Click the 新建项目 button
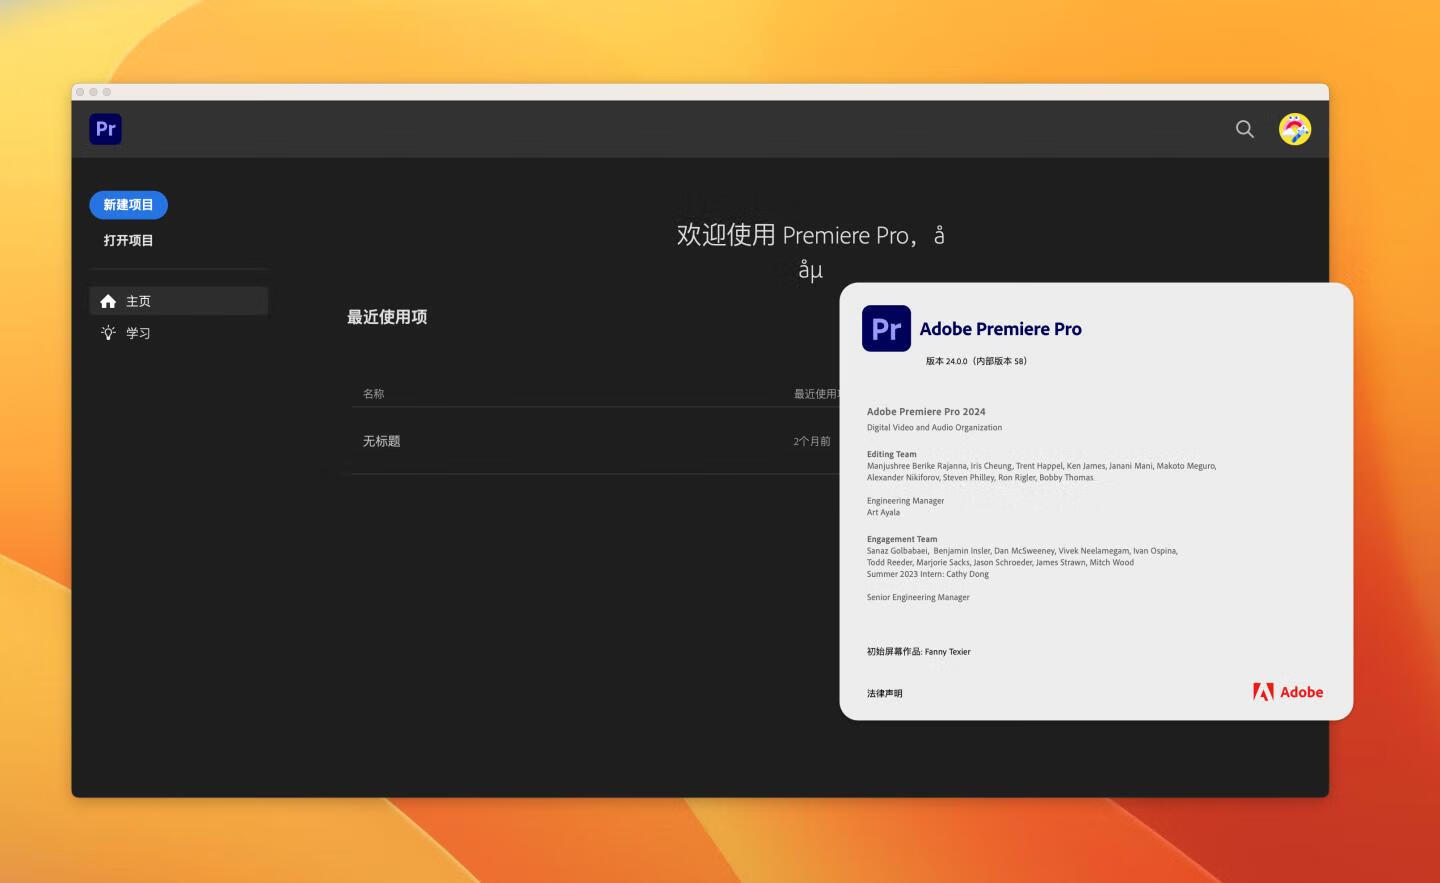Image resolution: width=1440 pixels, height=883 pixels. 128,205
